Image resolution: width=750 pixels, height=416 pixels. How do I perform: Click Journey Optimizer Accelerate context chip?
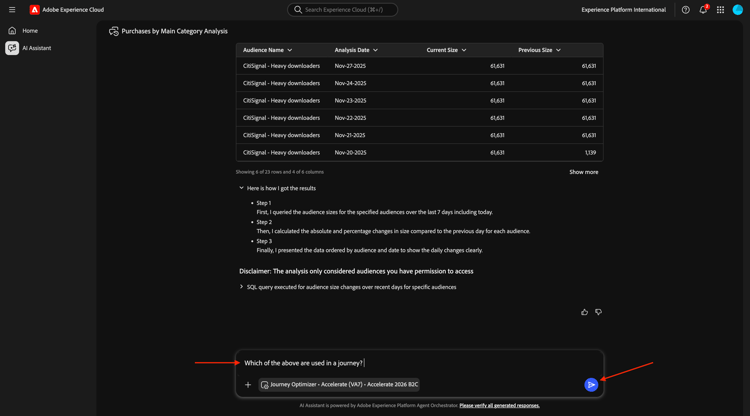(x=339, y=384)
